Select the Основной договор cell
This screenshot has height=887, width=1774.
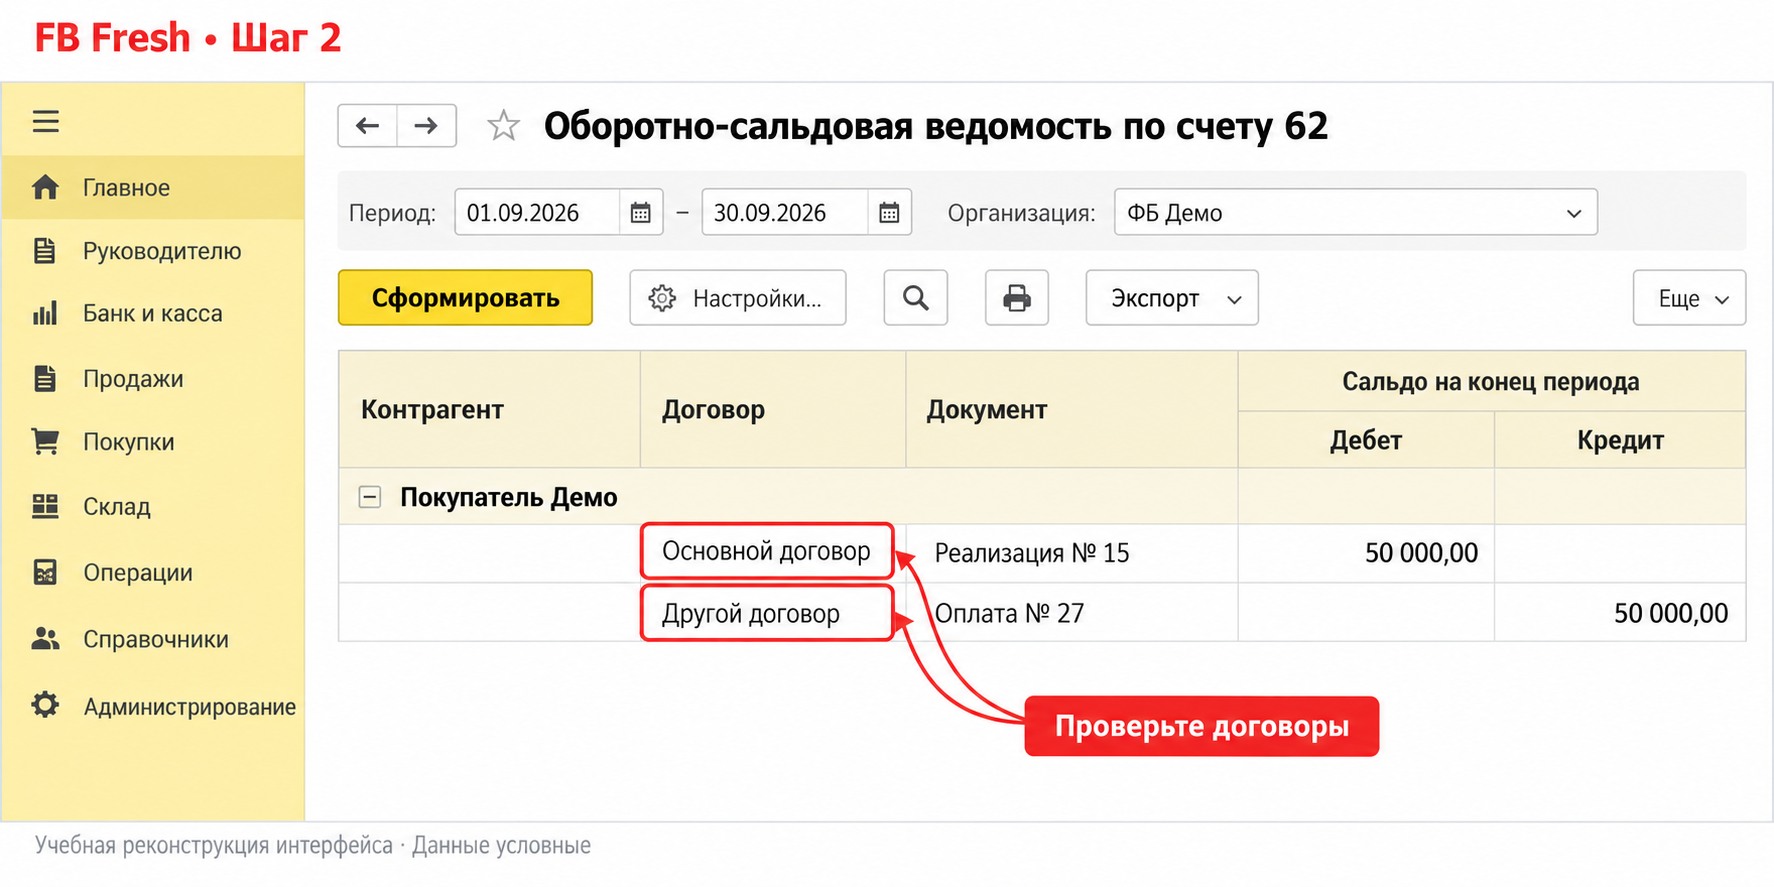coord(767,551)
